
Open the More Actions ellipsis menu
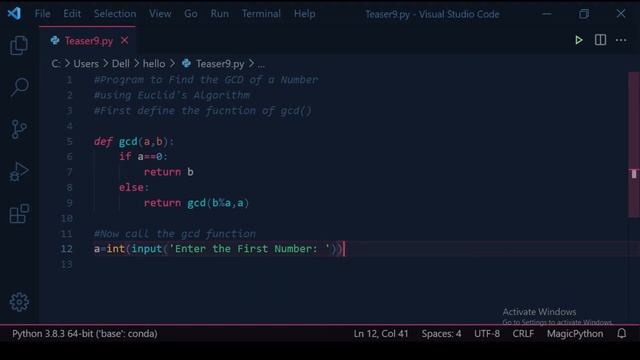(x=621, y=40)
